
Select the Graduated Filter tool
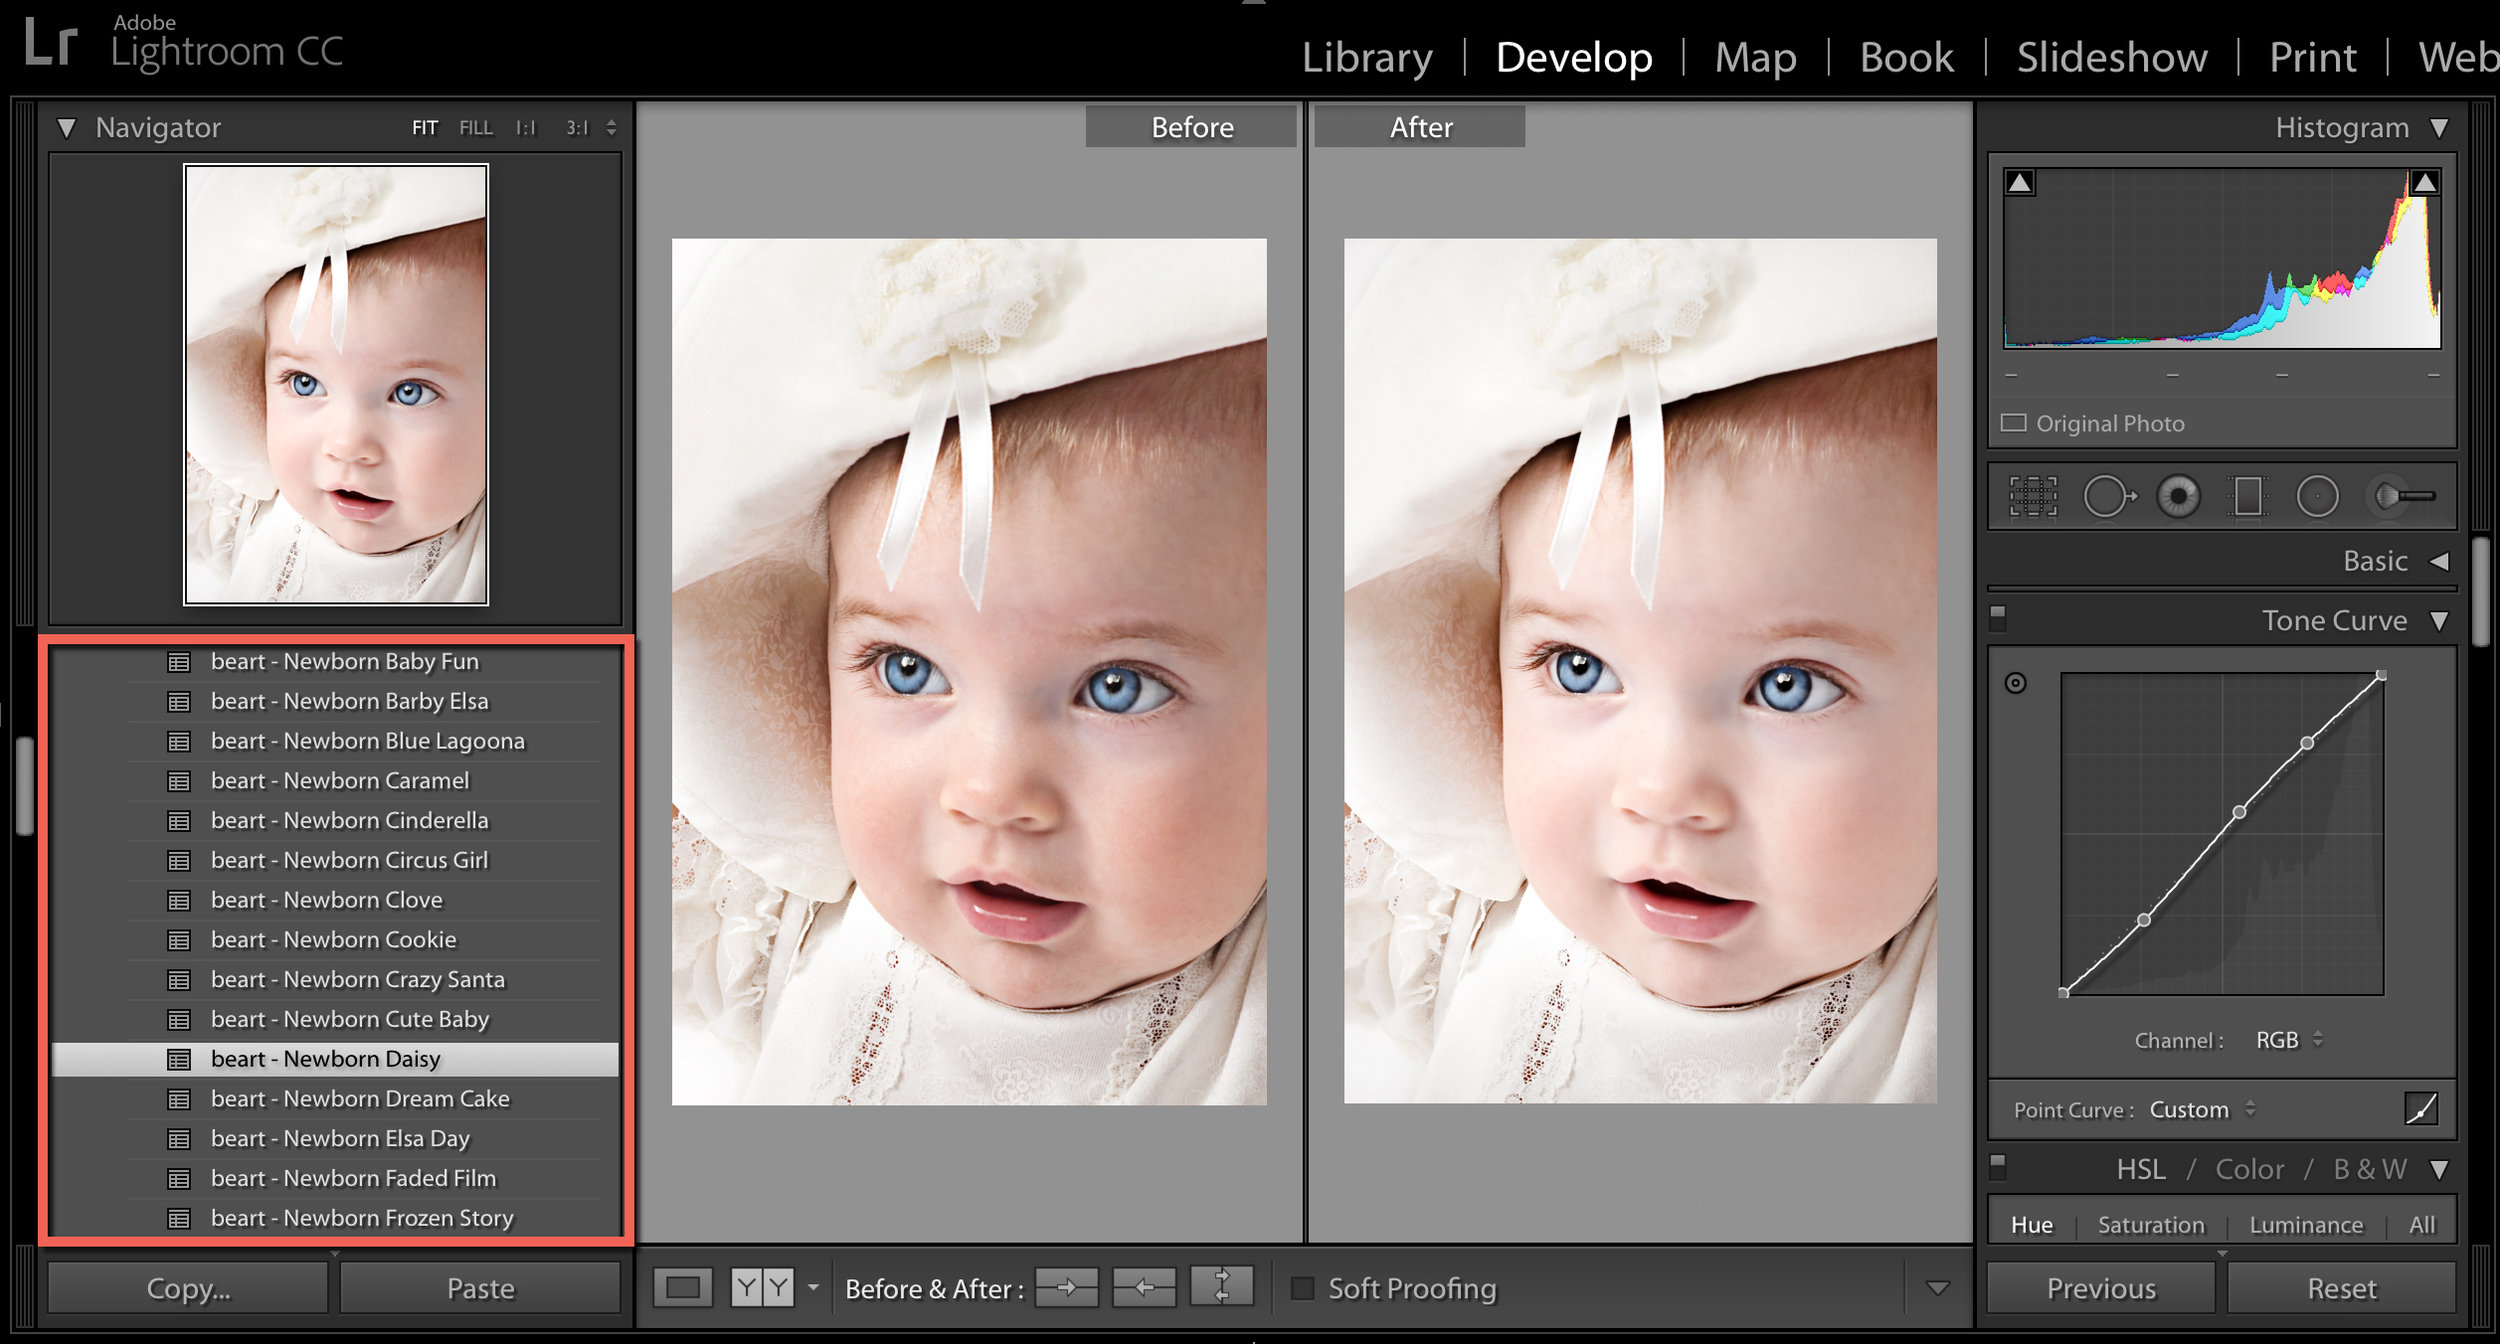pyautogui.click(x=2248, y=496)
